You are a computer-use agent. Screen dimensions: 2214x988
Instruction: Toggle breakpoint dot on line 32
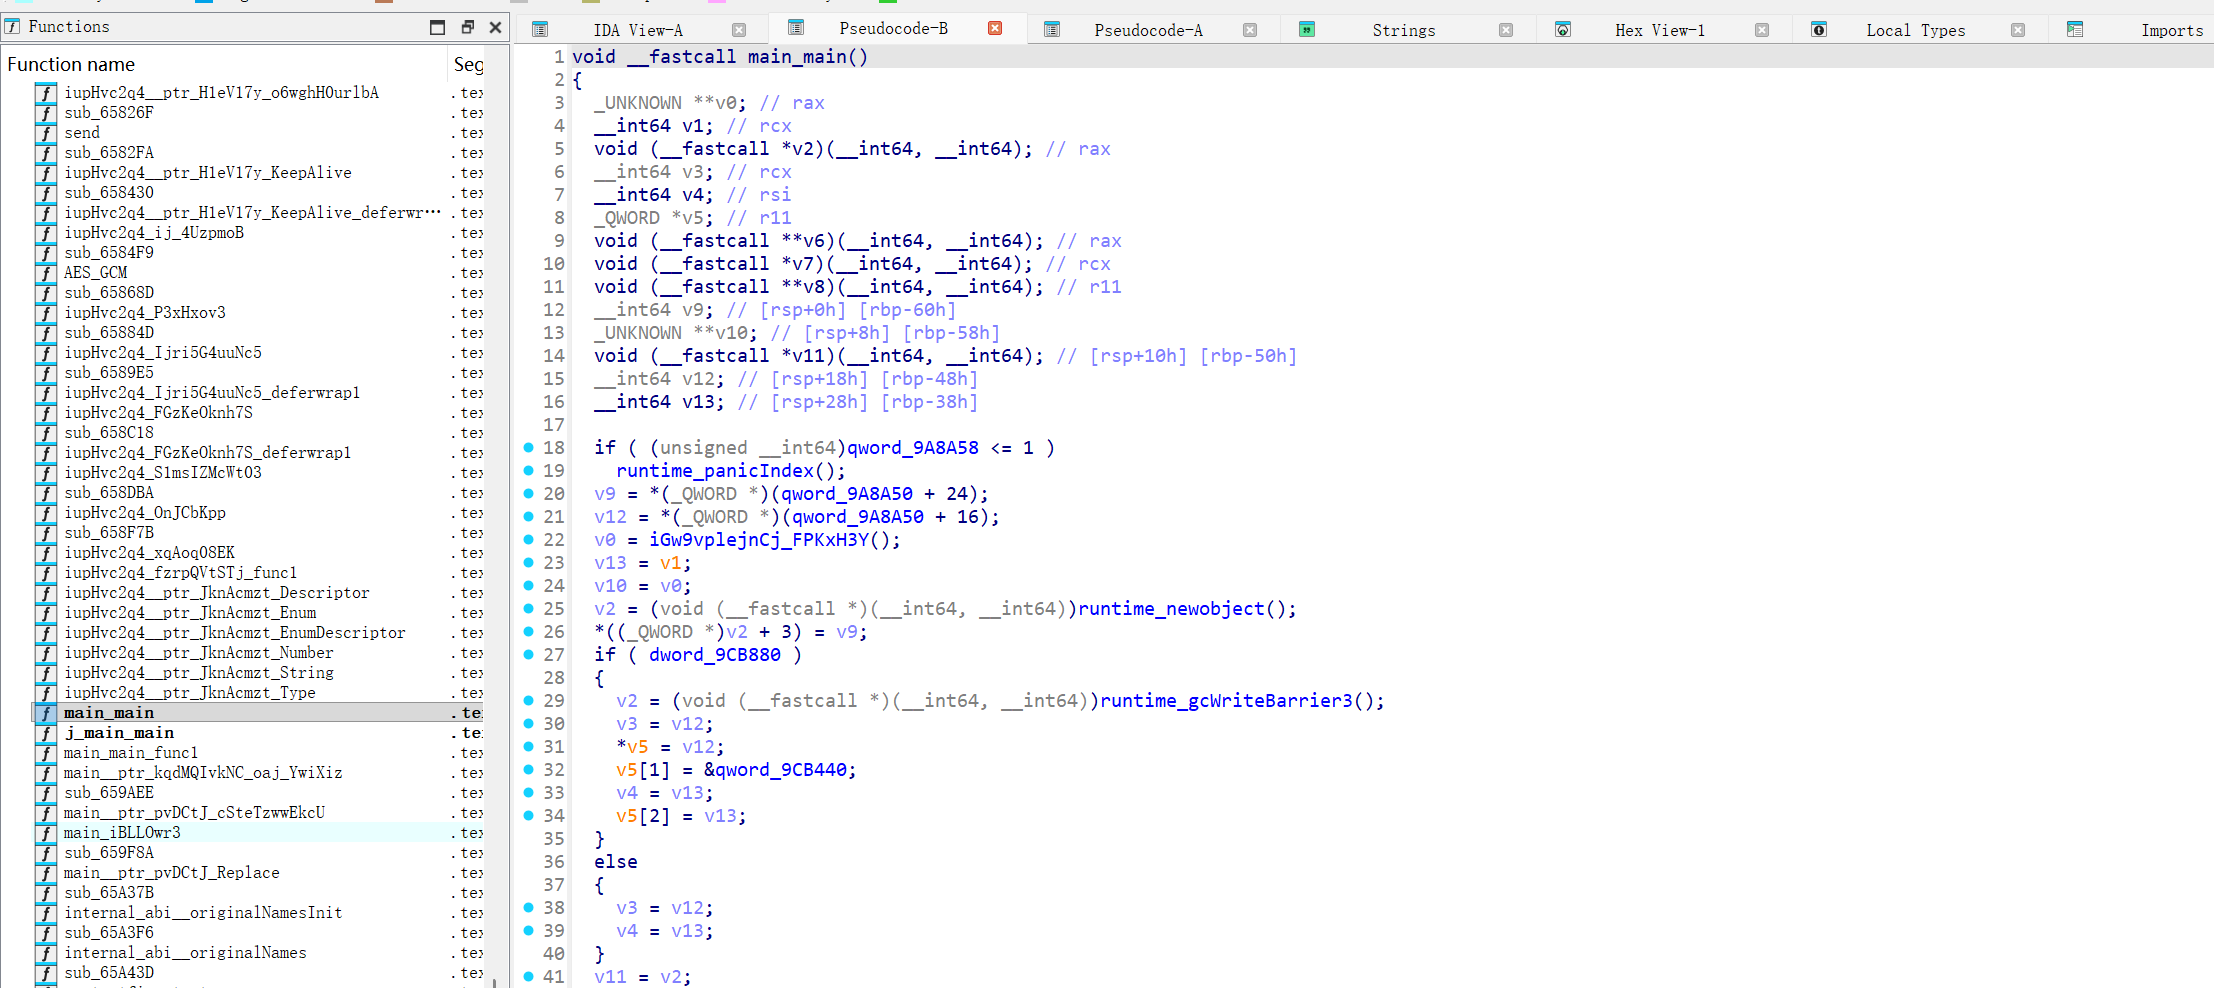point(529,769)
